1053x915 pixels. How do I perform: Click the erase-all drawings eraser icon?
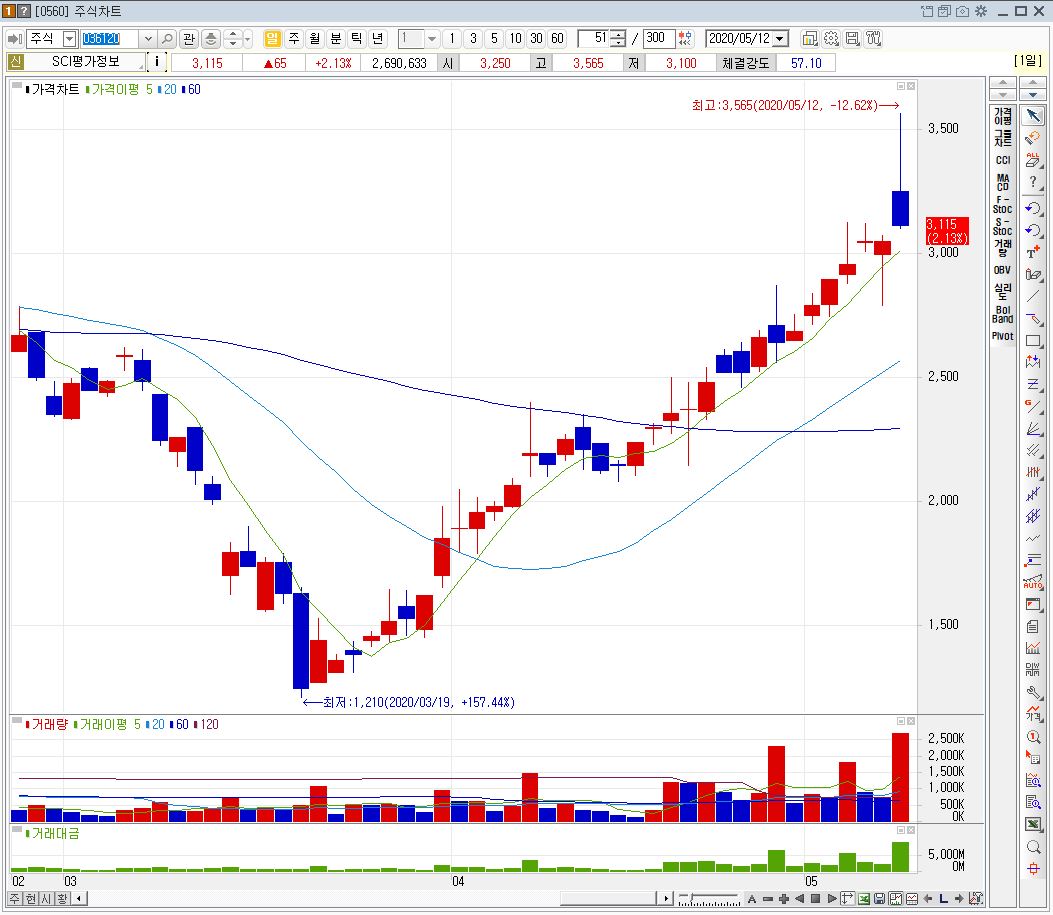pos(1034,160)
